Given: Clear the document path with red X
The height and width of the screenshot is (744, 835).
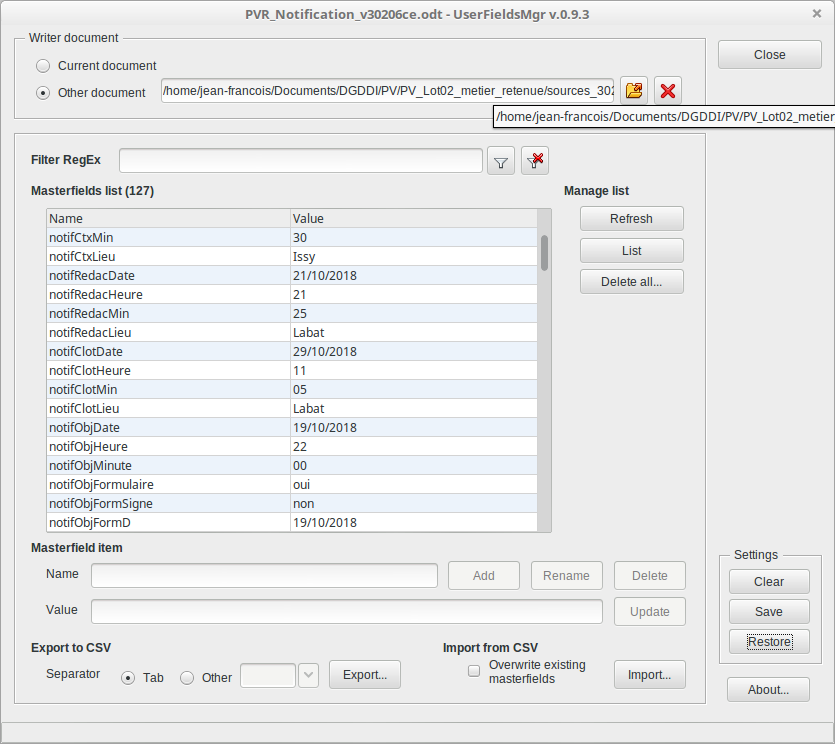Looking at the screenshot, I should pos(668,91).
